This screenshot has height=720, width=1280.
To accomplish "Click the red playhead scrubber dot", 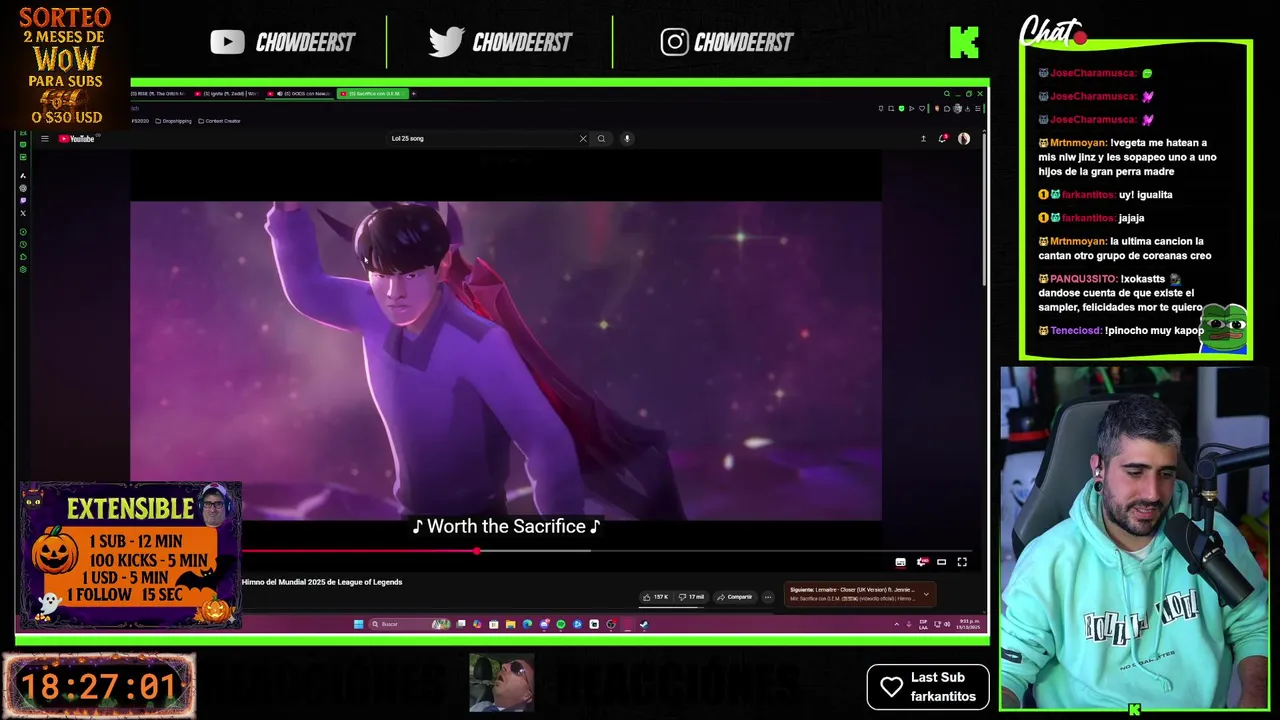I will (477, 551).
